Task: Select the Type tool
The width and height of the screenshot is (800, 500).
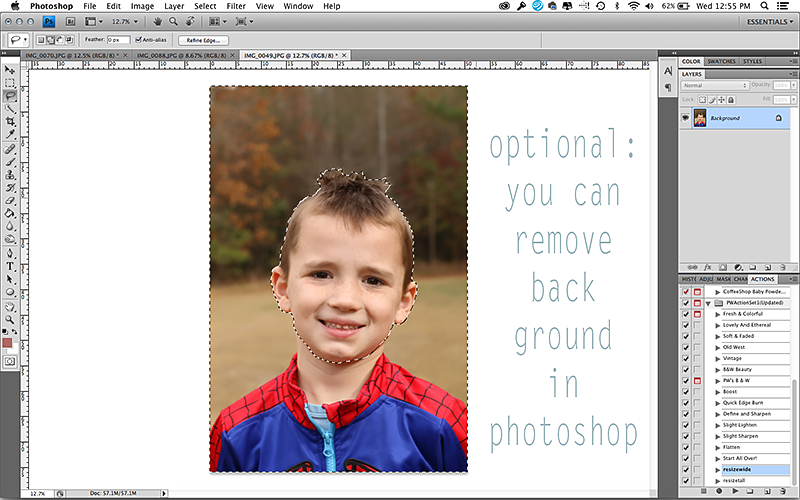Action: (10, 266)
